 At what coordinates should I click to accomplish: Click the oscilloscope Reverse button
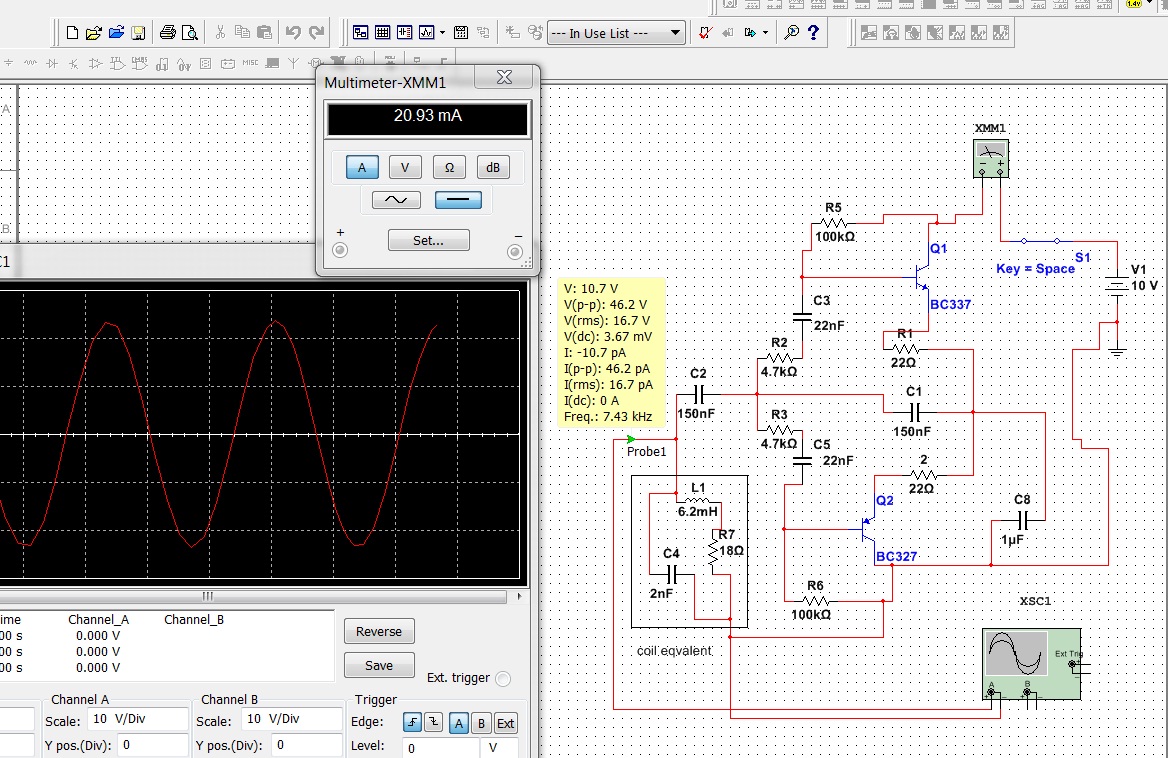(x=379, y=632)
